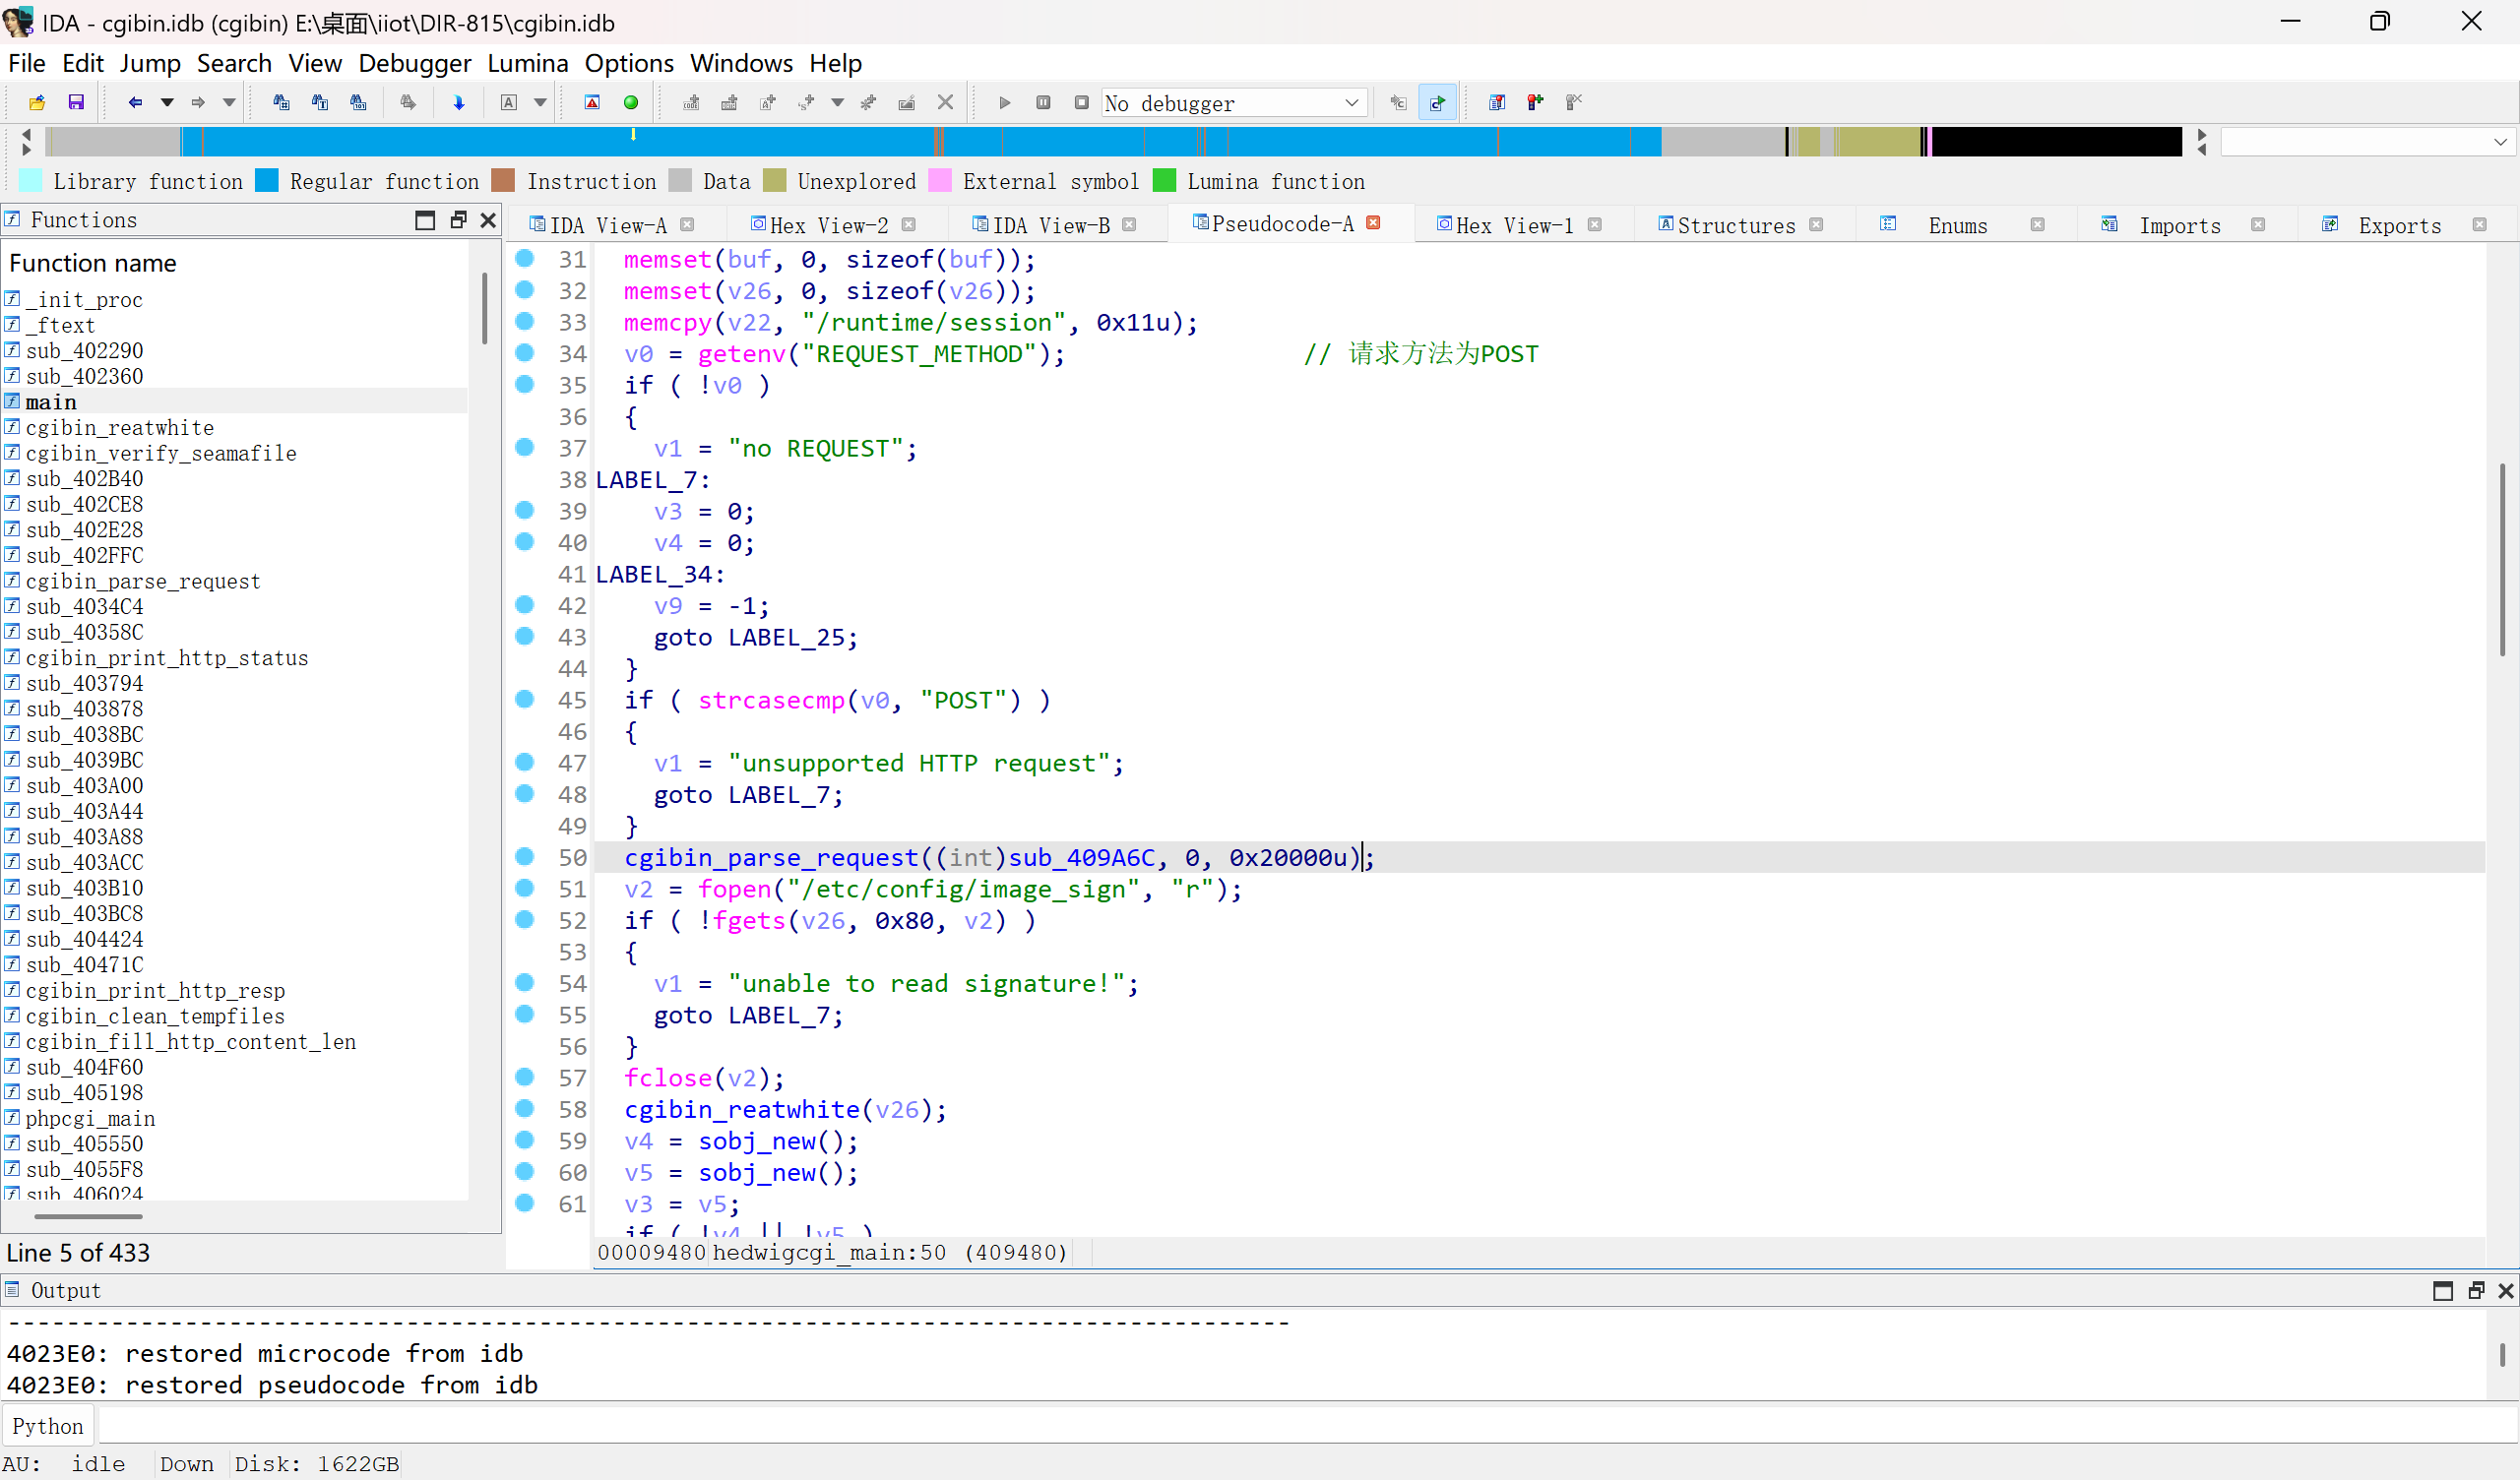
Task: Switch to the Imports tab
Action: [x=2179, y=225]
